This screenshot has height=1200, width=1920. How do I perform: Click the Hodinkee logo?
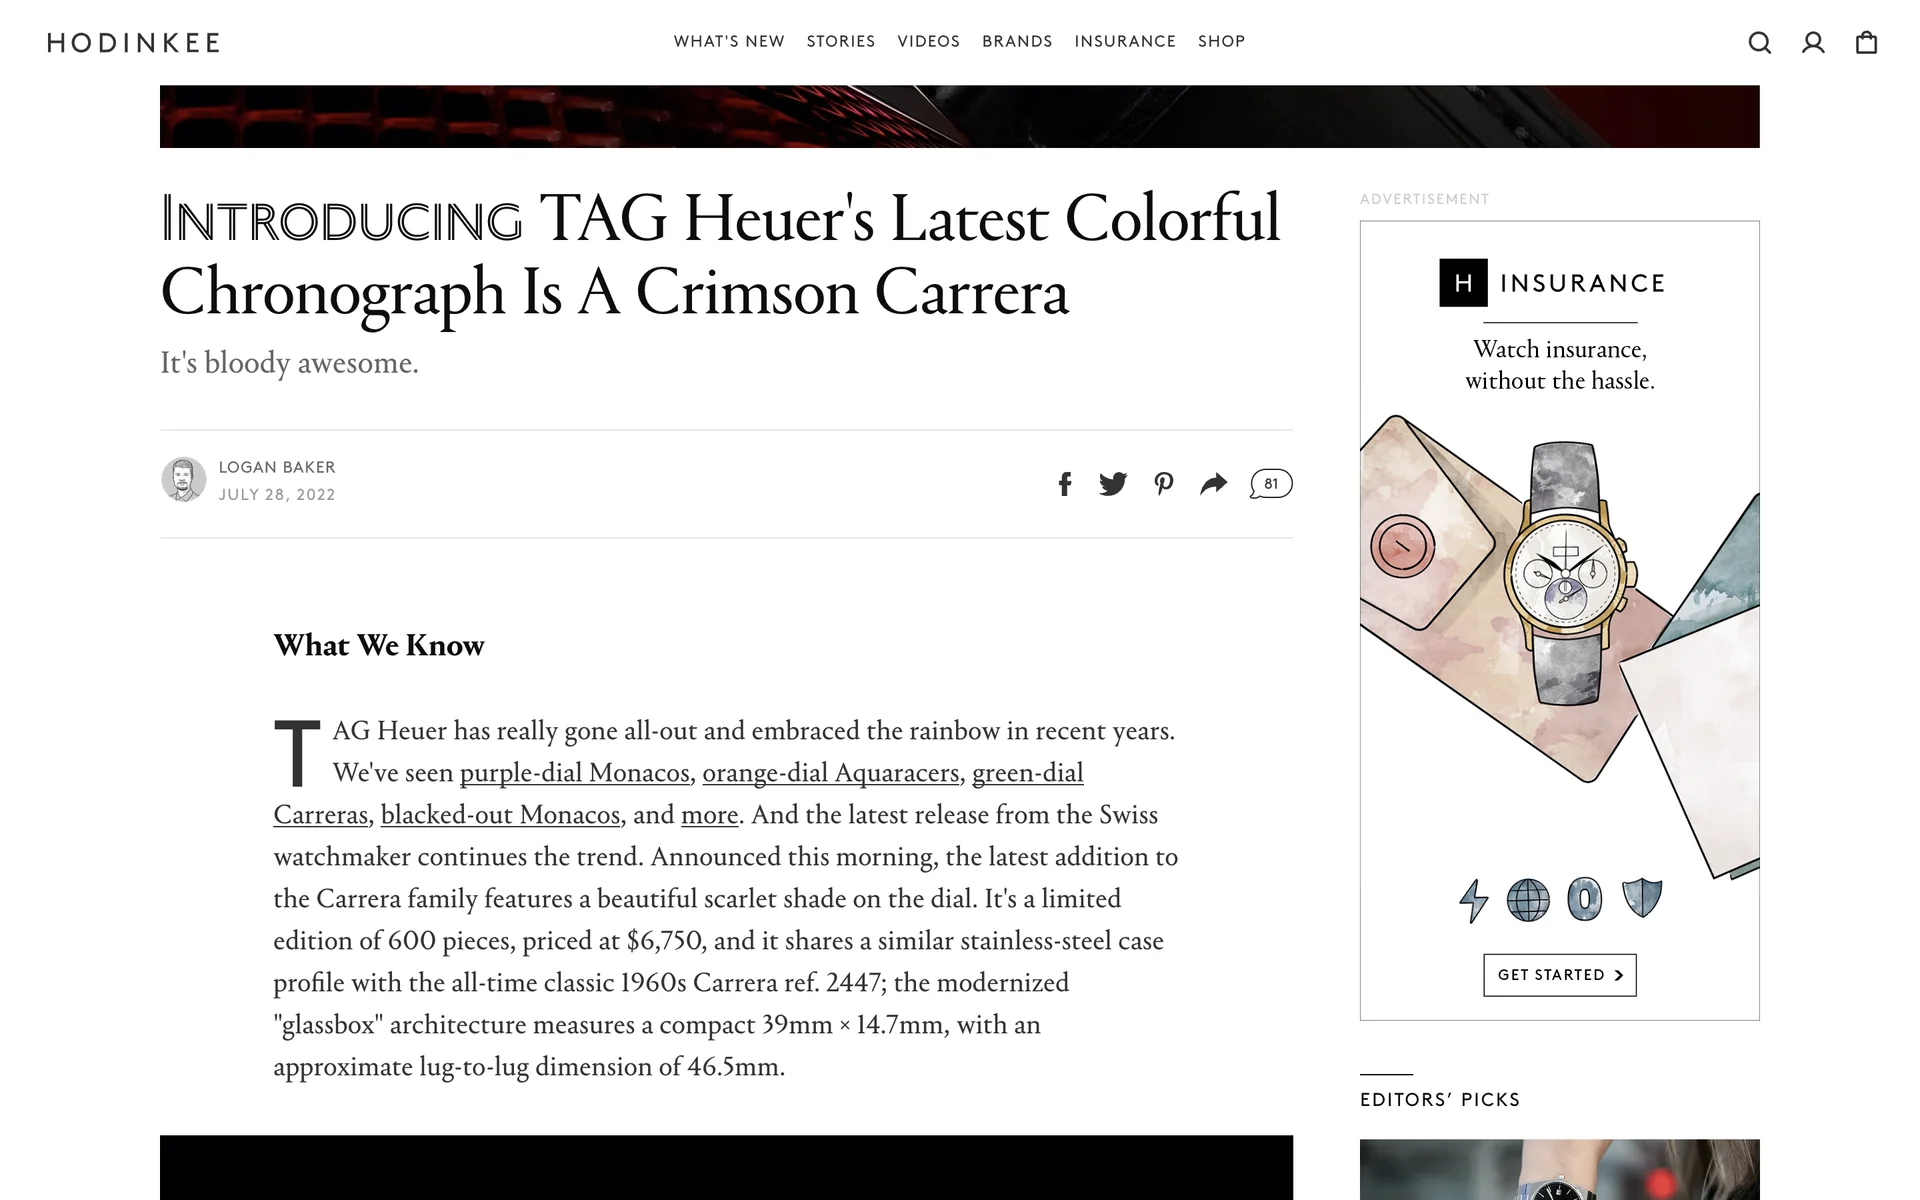tap(134, 42)
